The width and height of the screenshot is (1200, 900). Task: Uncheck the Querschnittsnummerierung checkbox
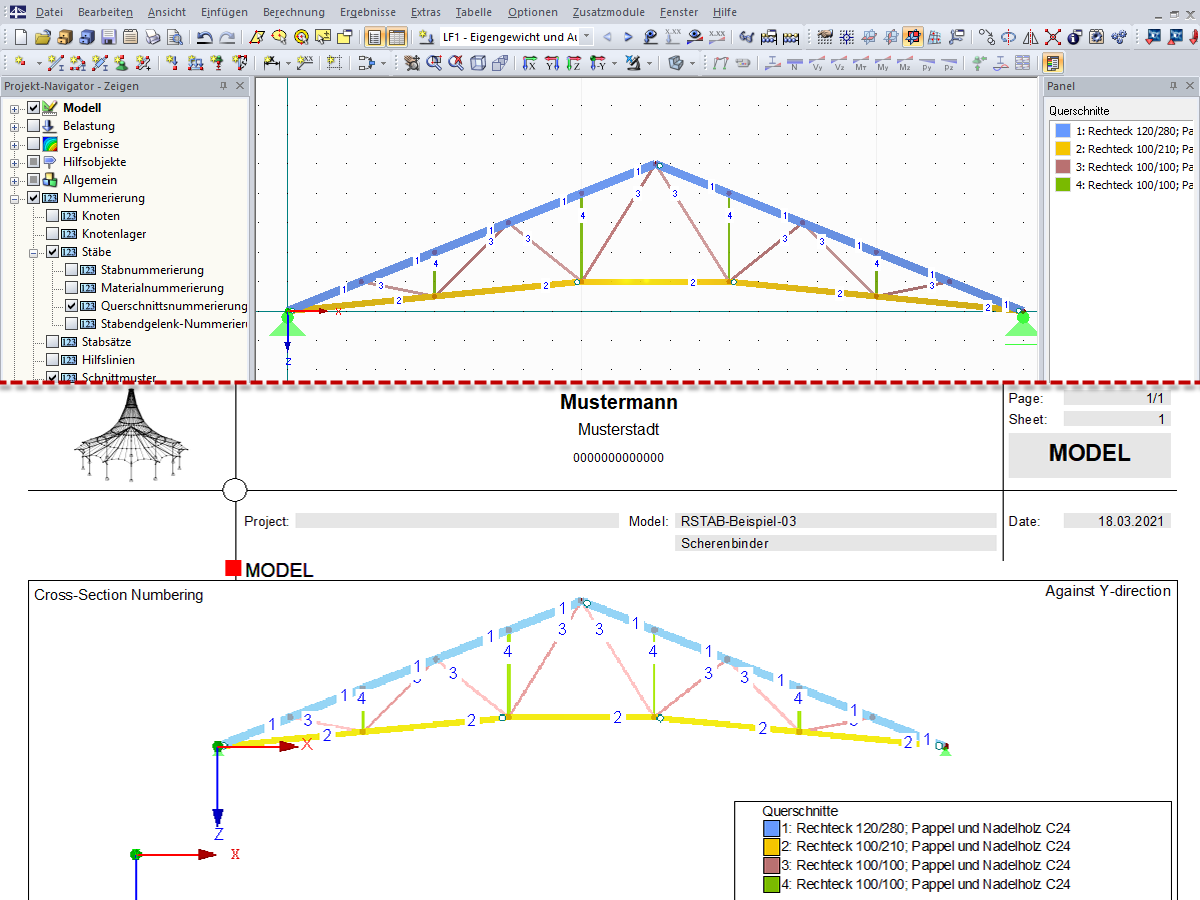coord(72,306)
